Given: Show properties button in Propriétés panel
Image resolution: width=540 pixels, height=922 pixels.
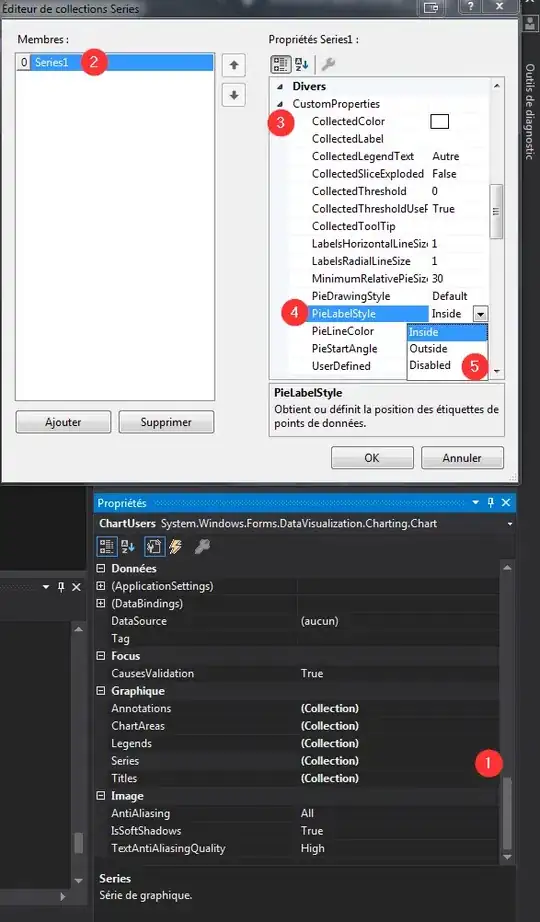Looking at the screenshot, I should [154, 547].
